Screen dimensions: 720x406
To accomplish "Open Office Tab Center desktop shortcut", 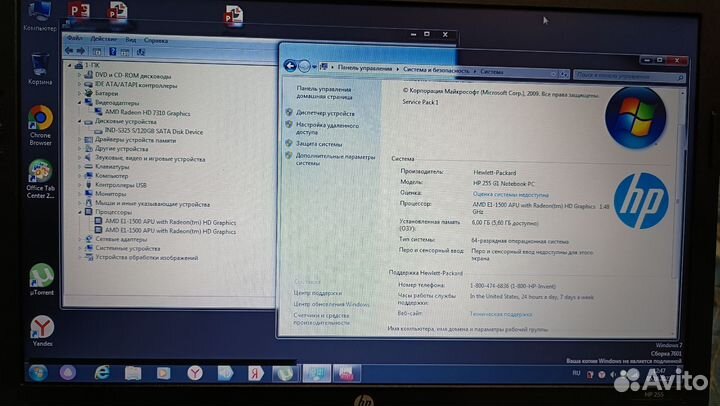I will 40,179.
